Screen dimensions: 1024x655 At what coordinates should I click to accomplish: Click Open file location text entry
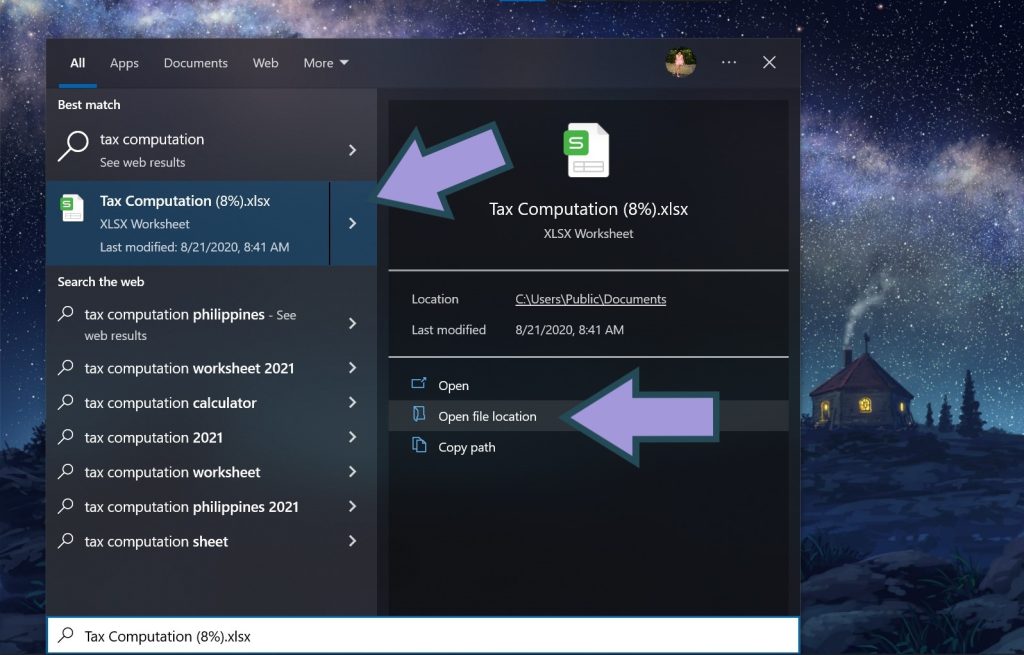pos(488,416)
